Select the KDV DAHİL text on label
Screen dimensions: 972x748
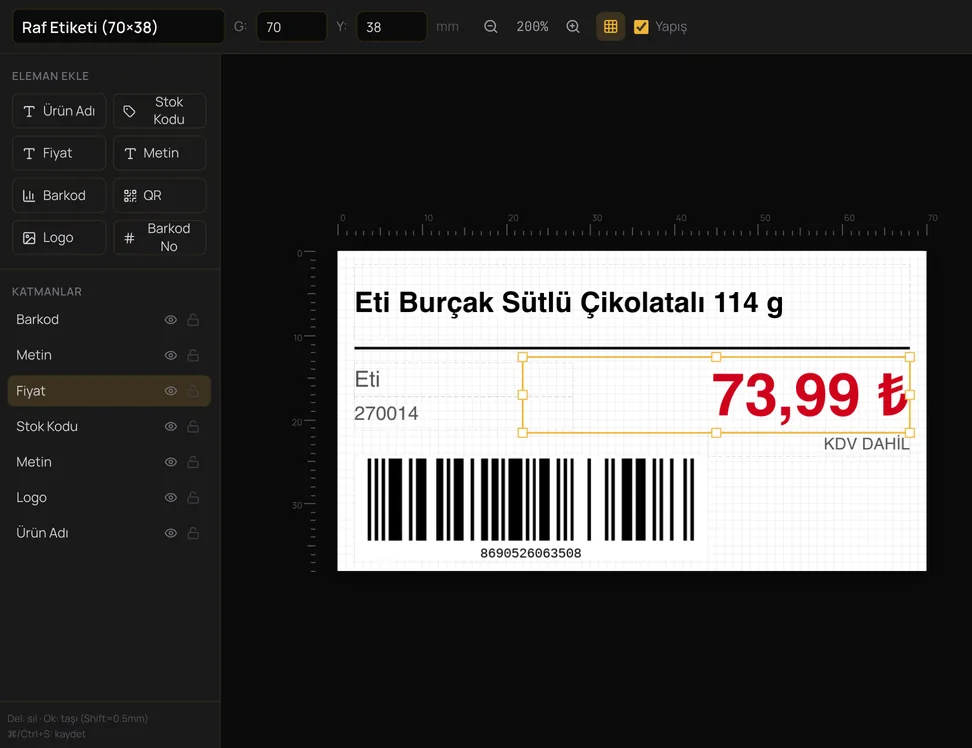(866, 444)
